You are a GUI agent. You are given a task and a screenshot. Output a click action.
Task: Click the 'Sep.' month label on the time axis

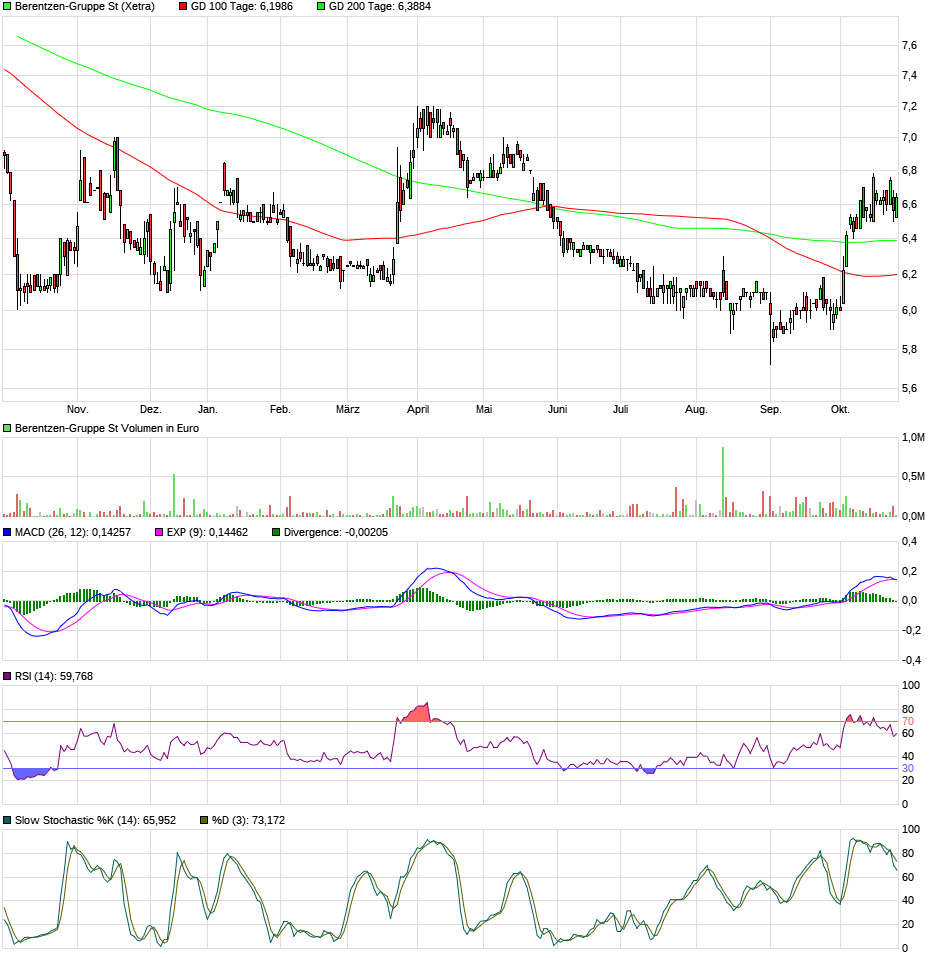pyautogui.click(x=771, y=409)
